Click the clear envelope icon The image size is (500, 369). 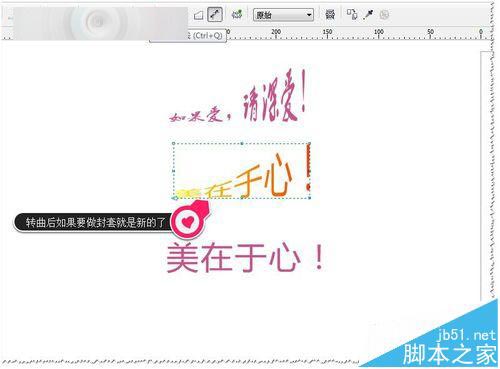click(x=384, y=15)
